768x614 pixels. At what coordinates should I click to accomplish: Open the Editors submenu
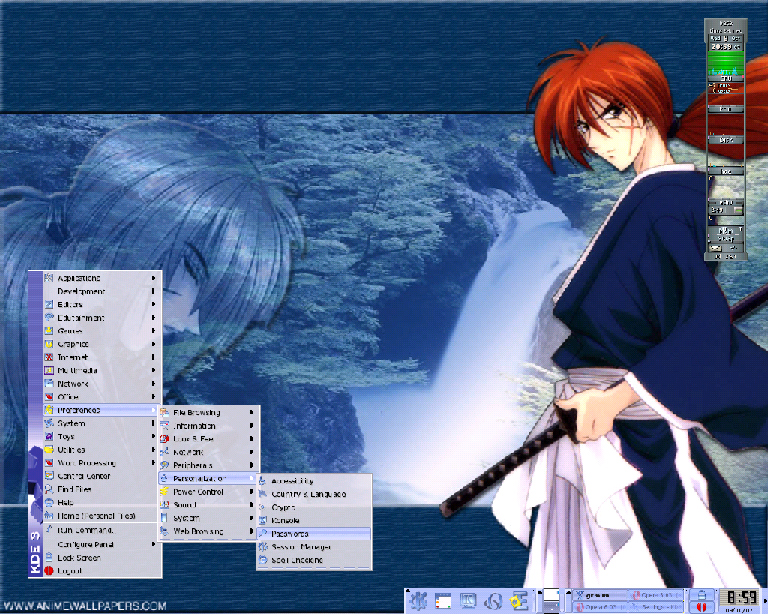point(102,305)
